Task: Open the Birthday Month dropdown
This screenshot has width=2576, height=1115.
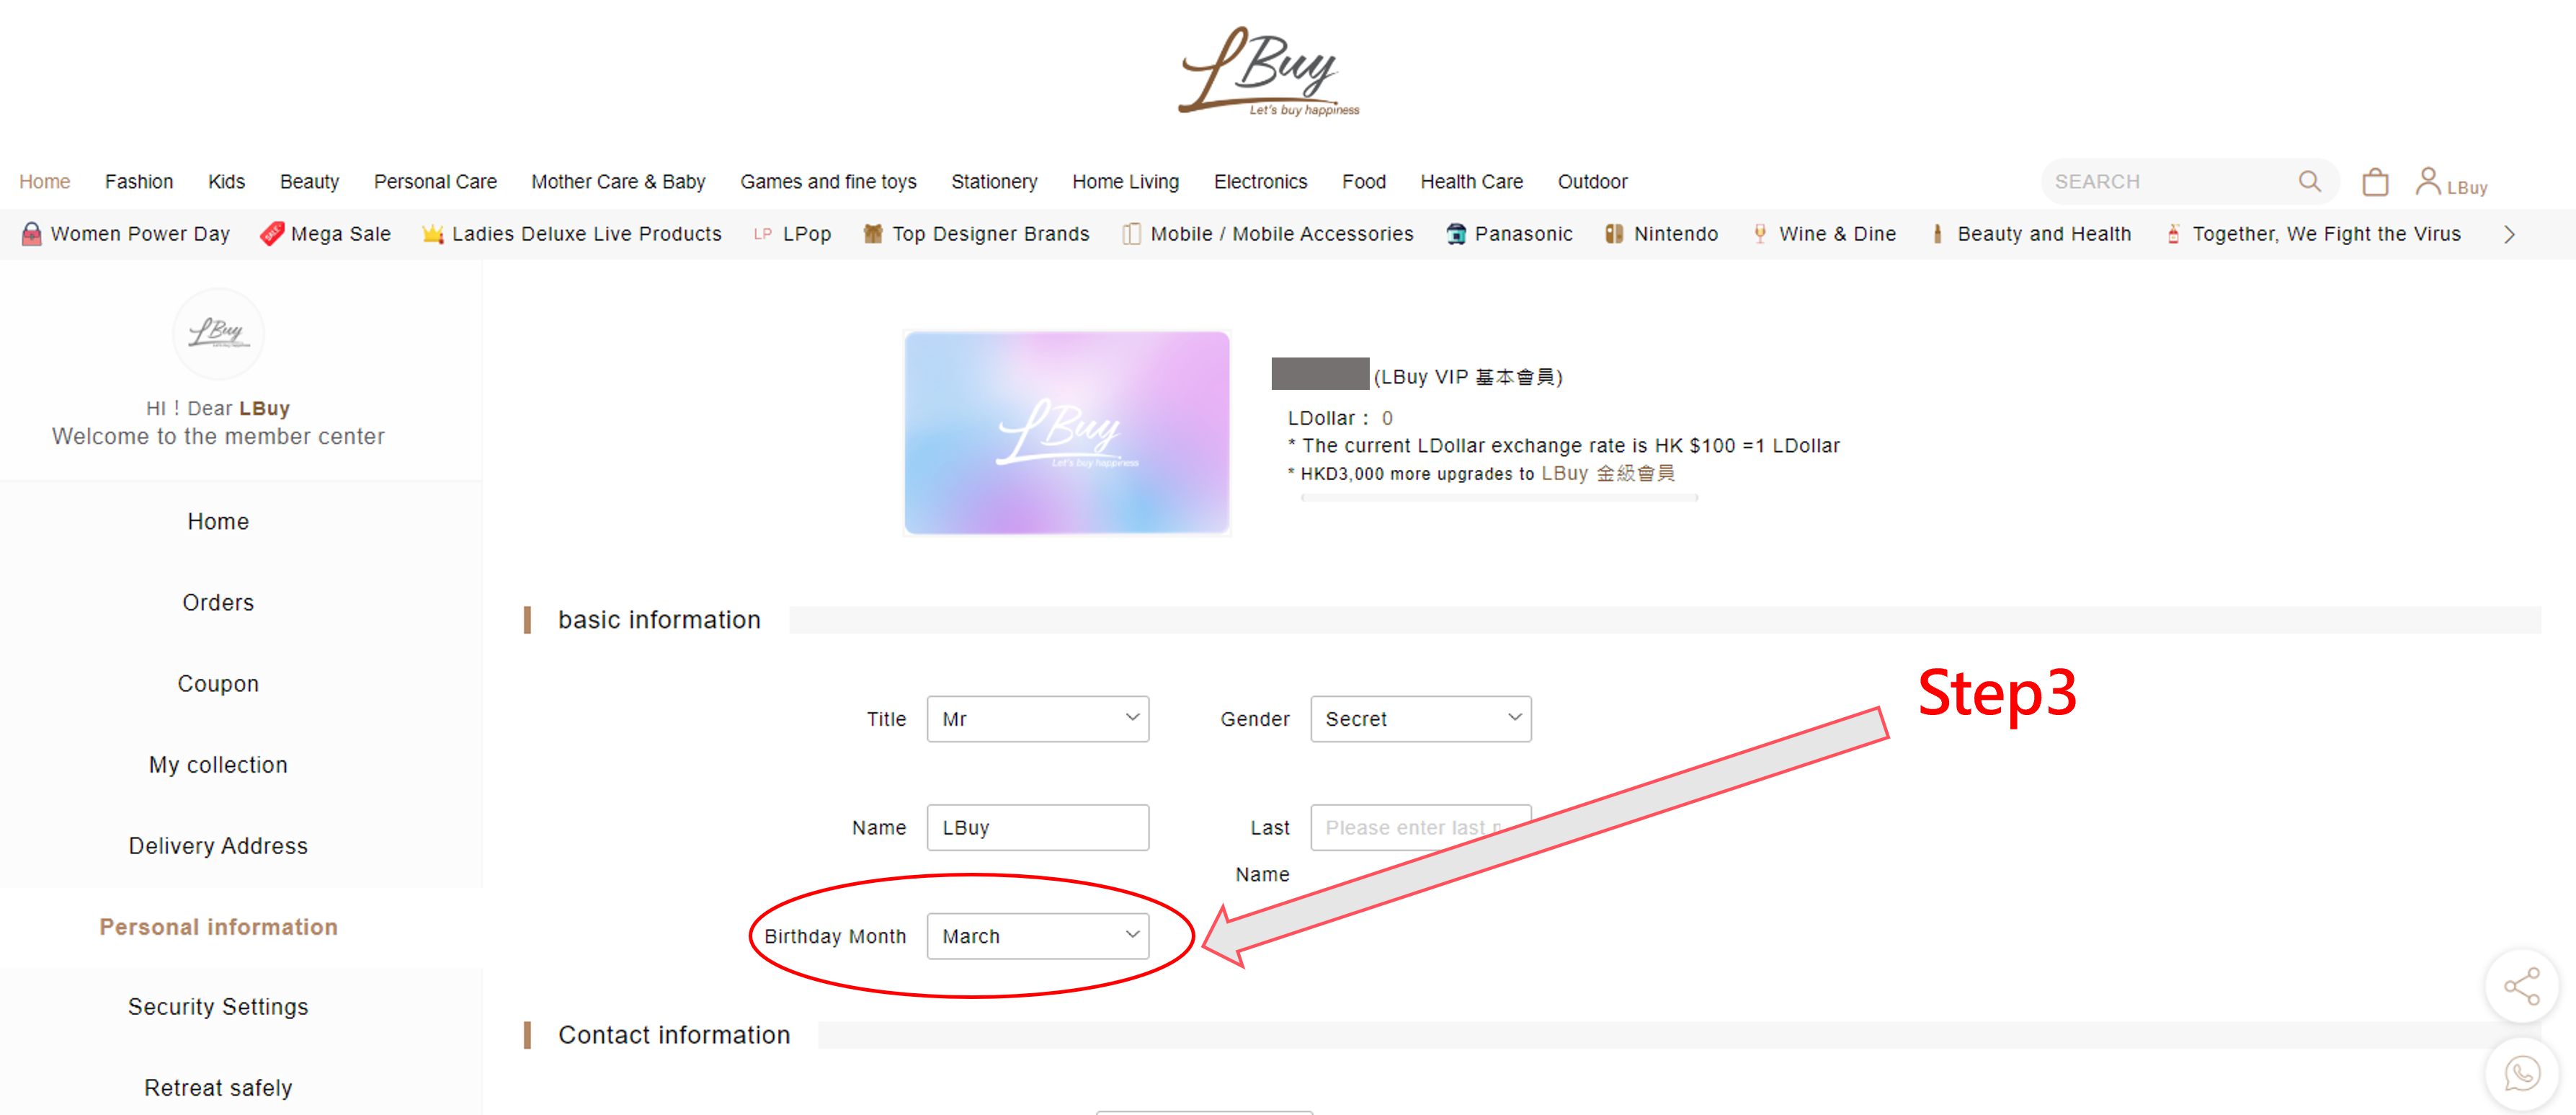Action: click(x=1037, y=935)
